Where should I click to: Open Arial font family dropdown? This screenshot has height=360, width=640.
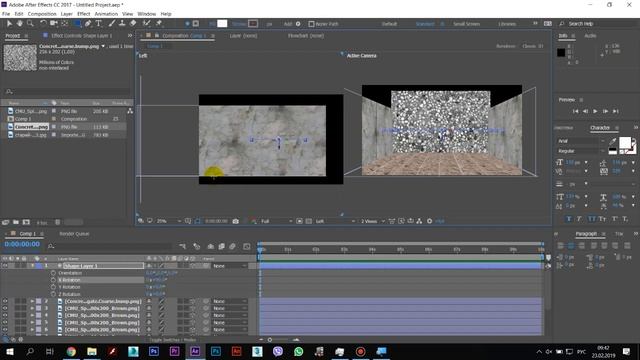581,141
